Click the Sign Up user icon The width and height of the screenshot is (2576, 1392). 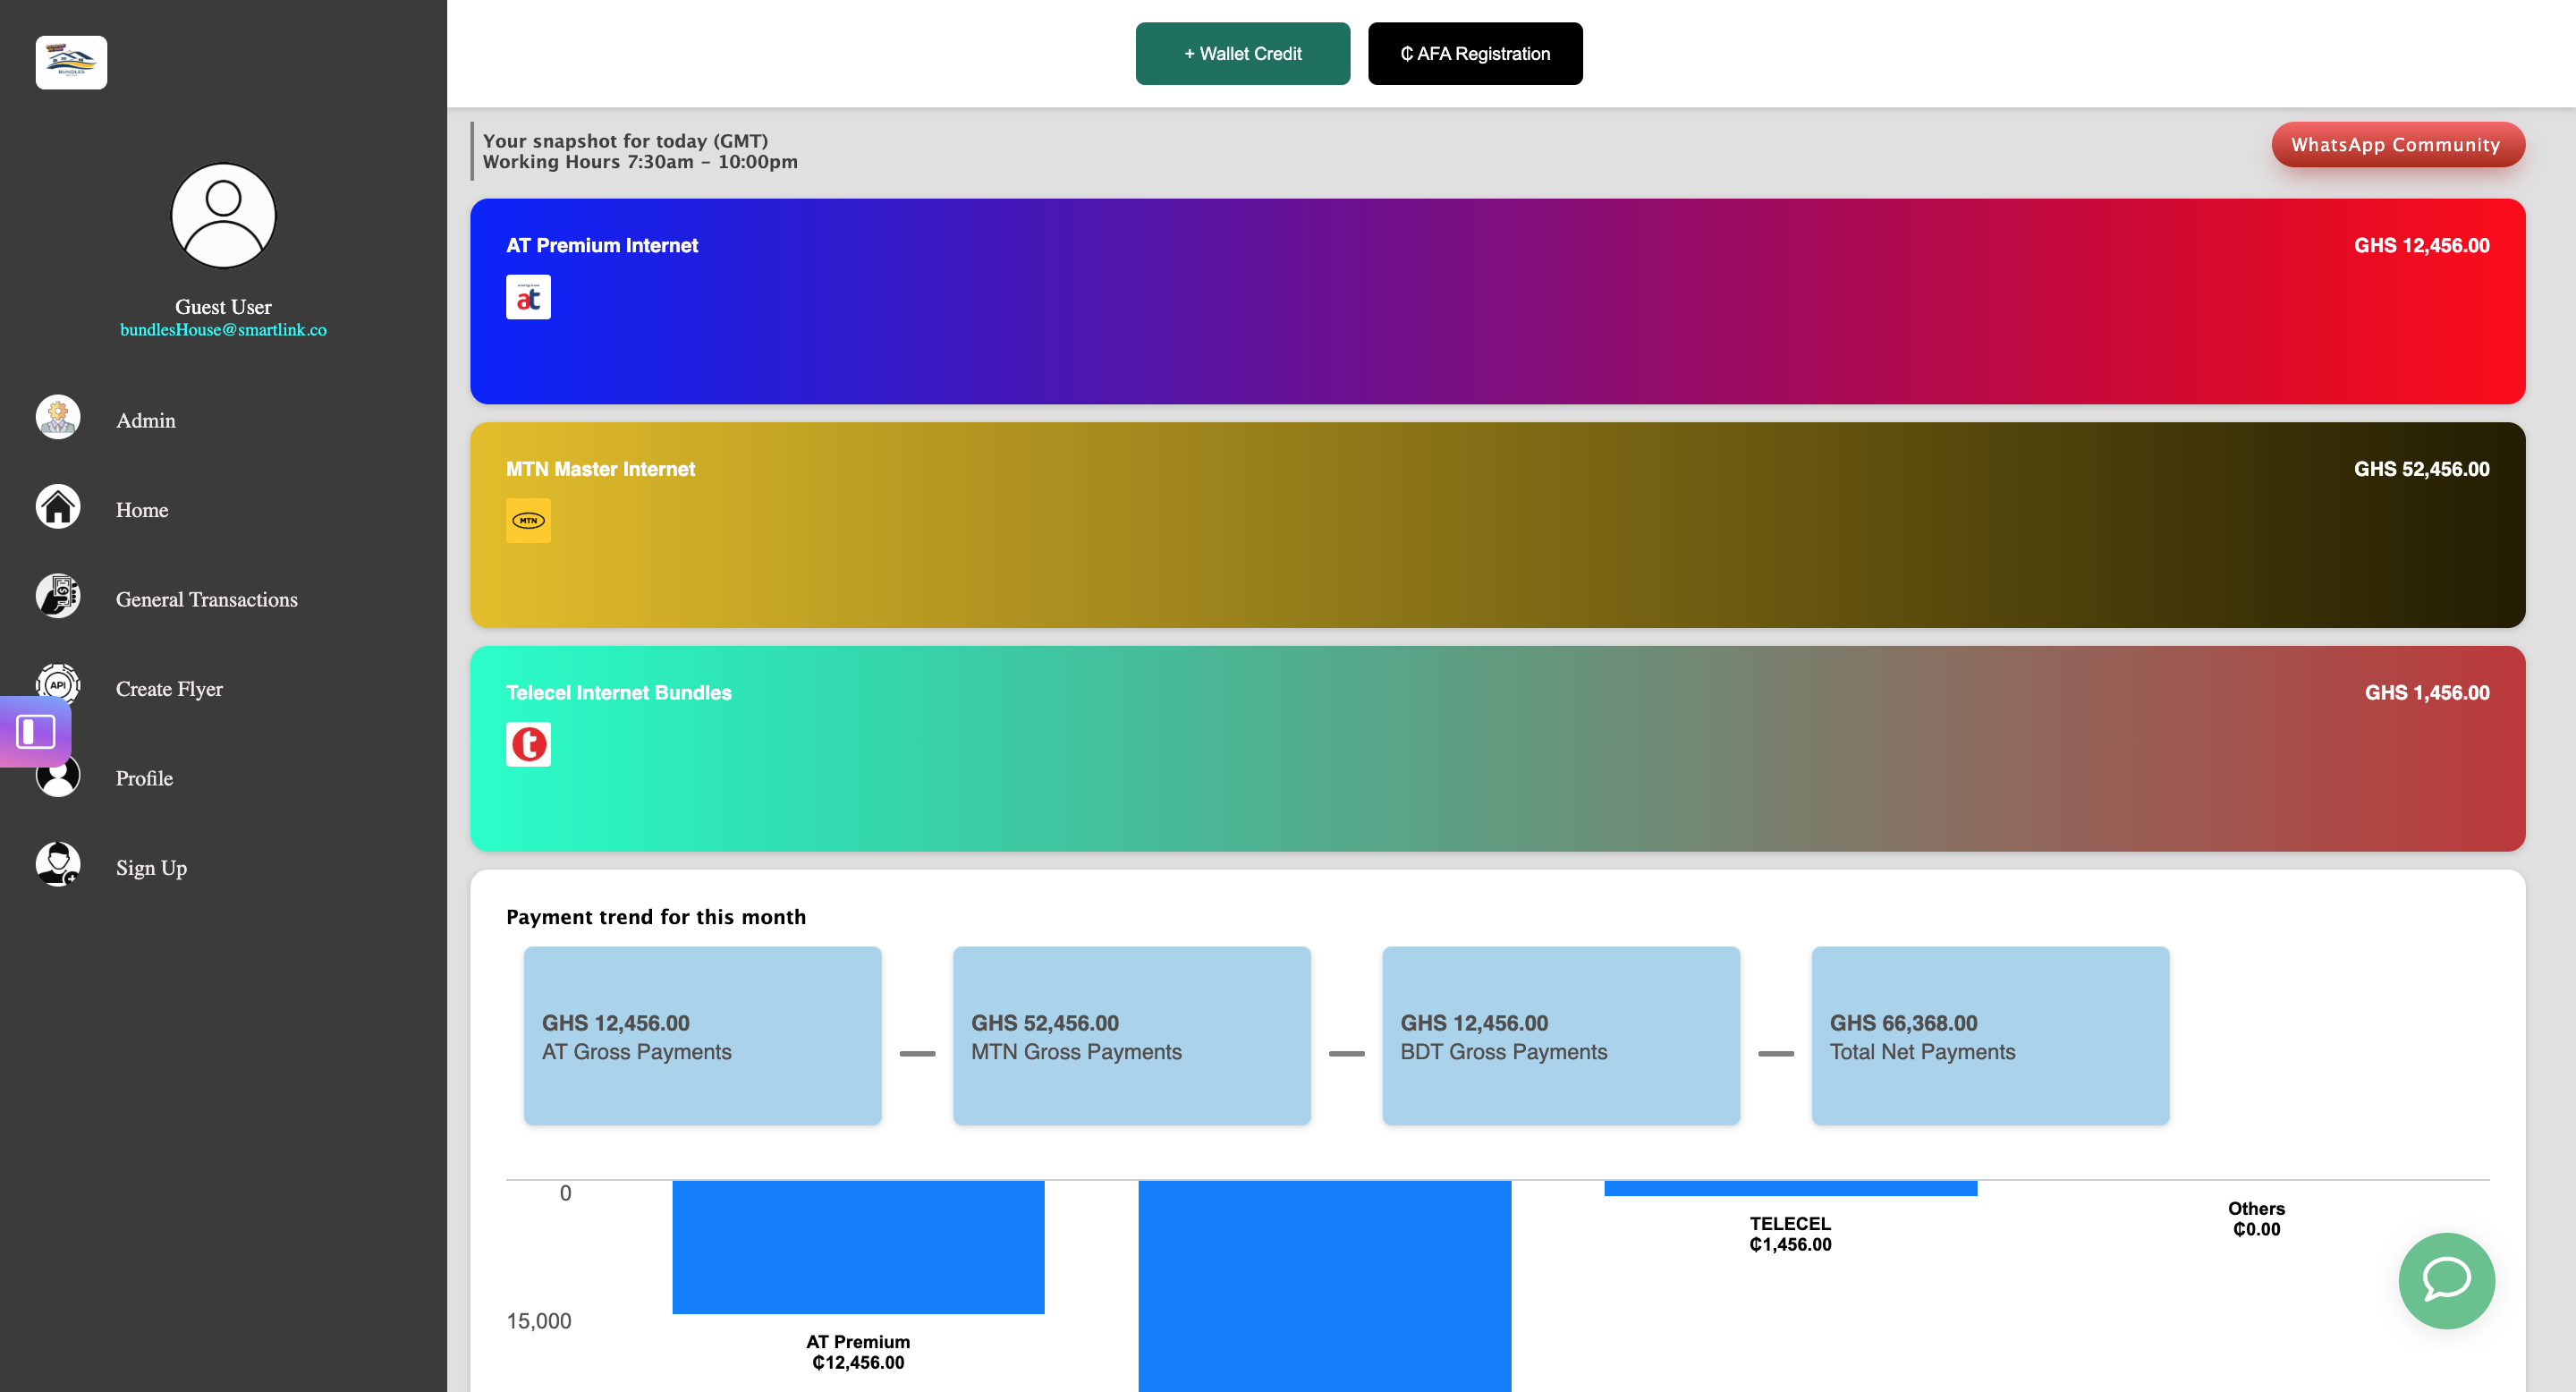click(58, 865)
